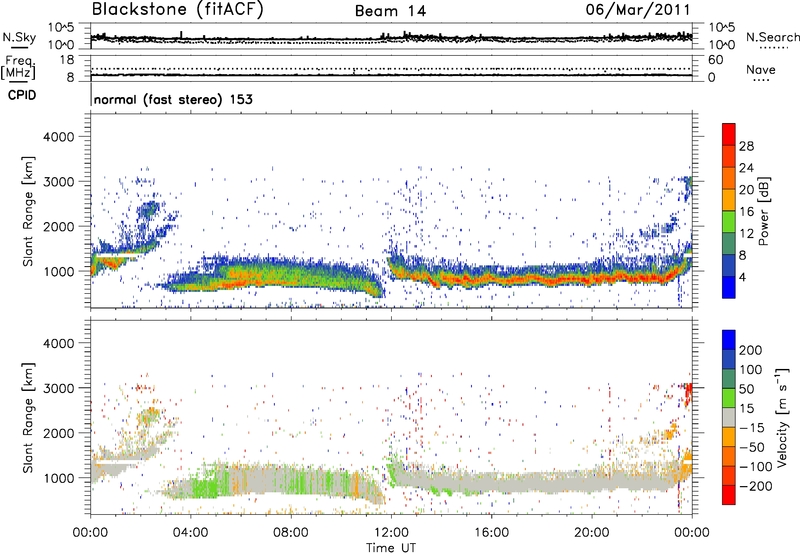Click the "3000" tick of the velocity panel
This screenshot has width=800, height=554.
[x=59, y=388]
